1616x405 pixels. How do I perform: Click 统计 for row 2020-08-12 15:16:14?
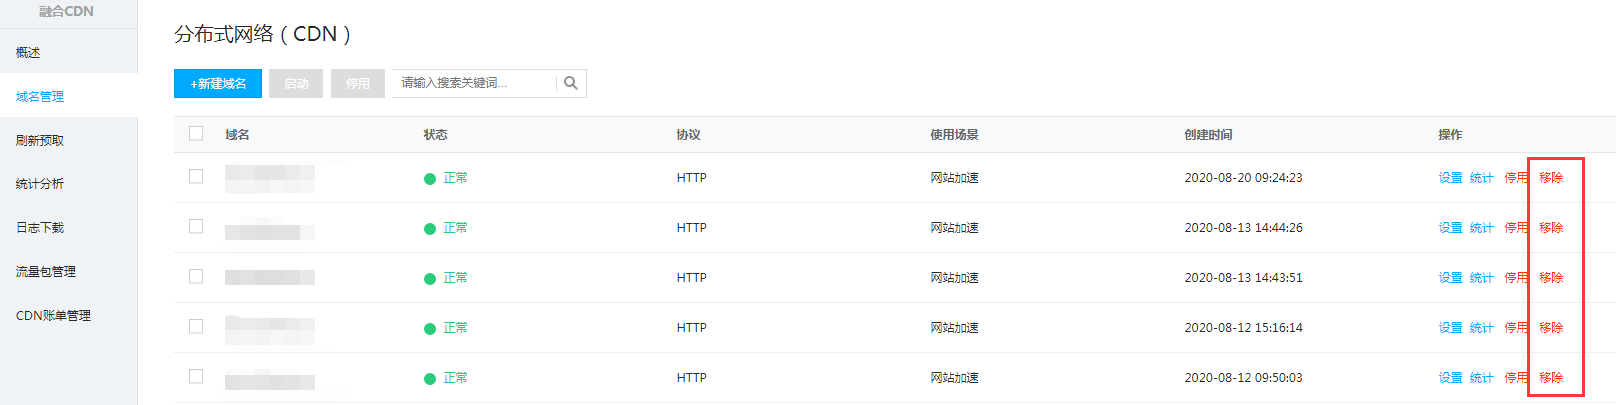click(1481, 328)
